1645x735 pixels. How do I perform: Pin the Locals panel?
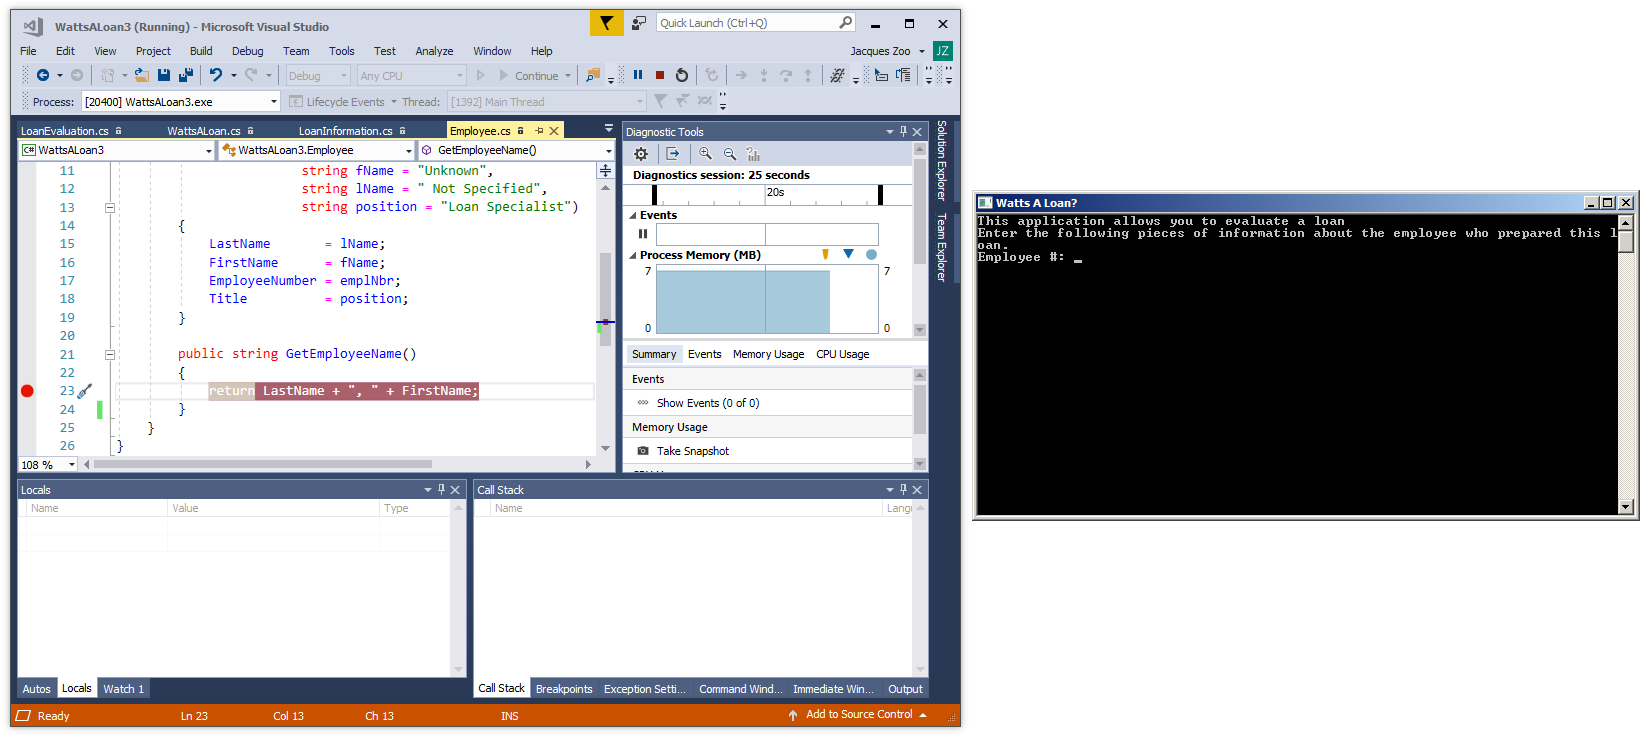pyautogui.click(x=441, y=489)
